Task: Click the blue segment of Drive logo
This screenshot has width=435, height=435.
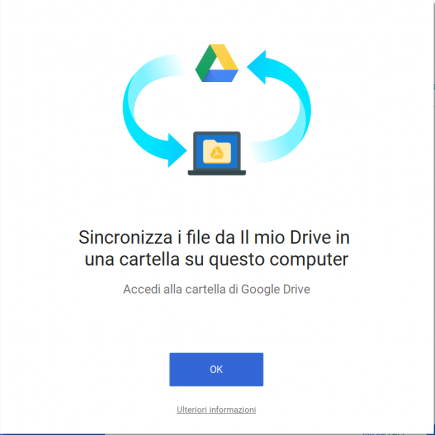Action: (x=220, y=76)
